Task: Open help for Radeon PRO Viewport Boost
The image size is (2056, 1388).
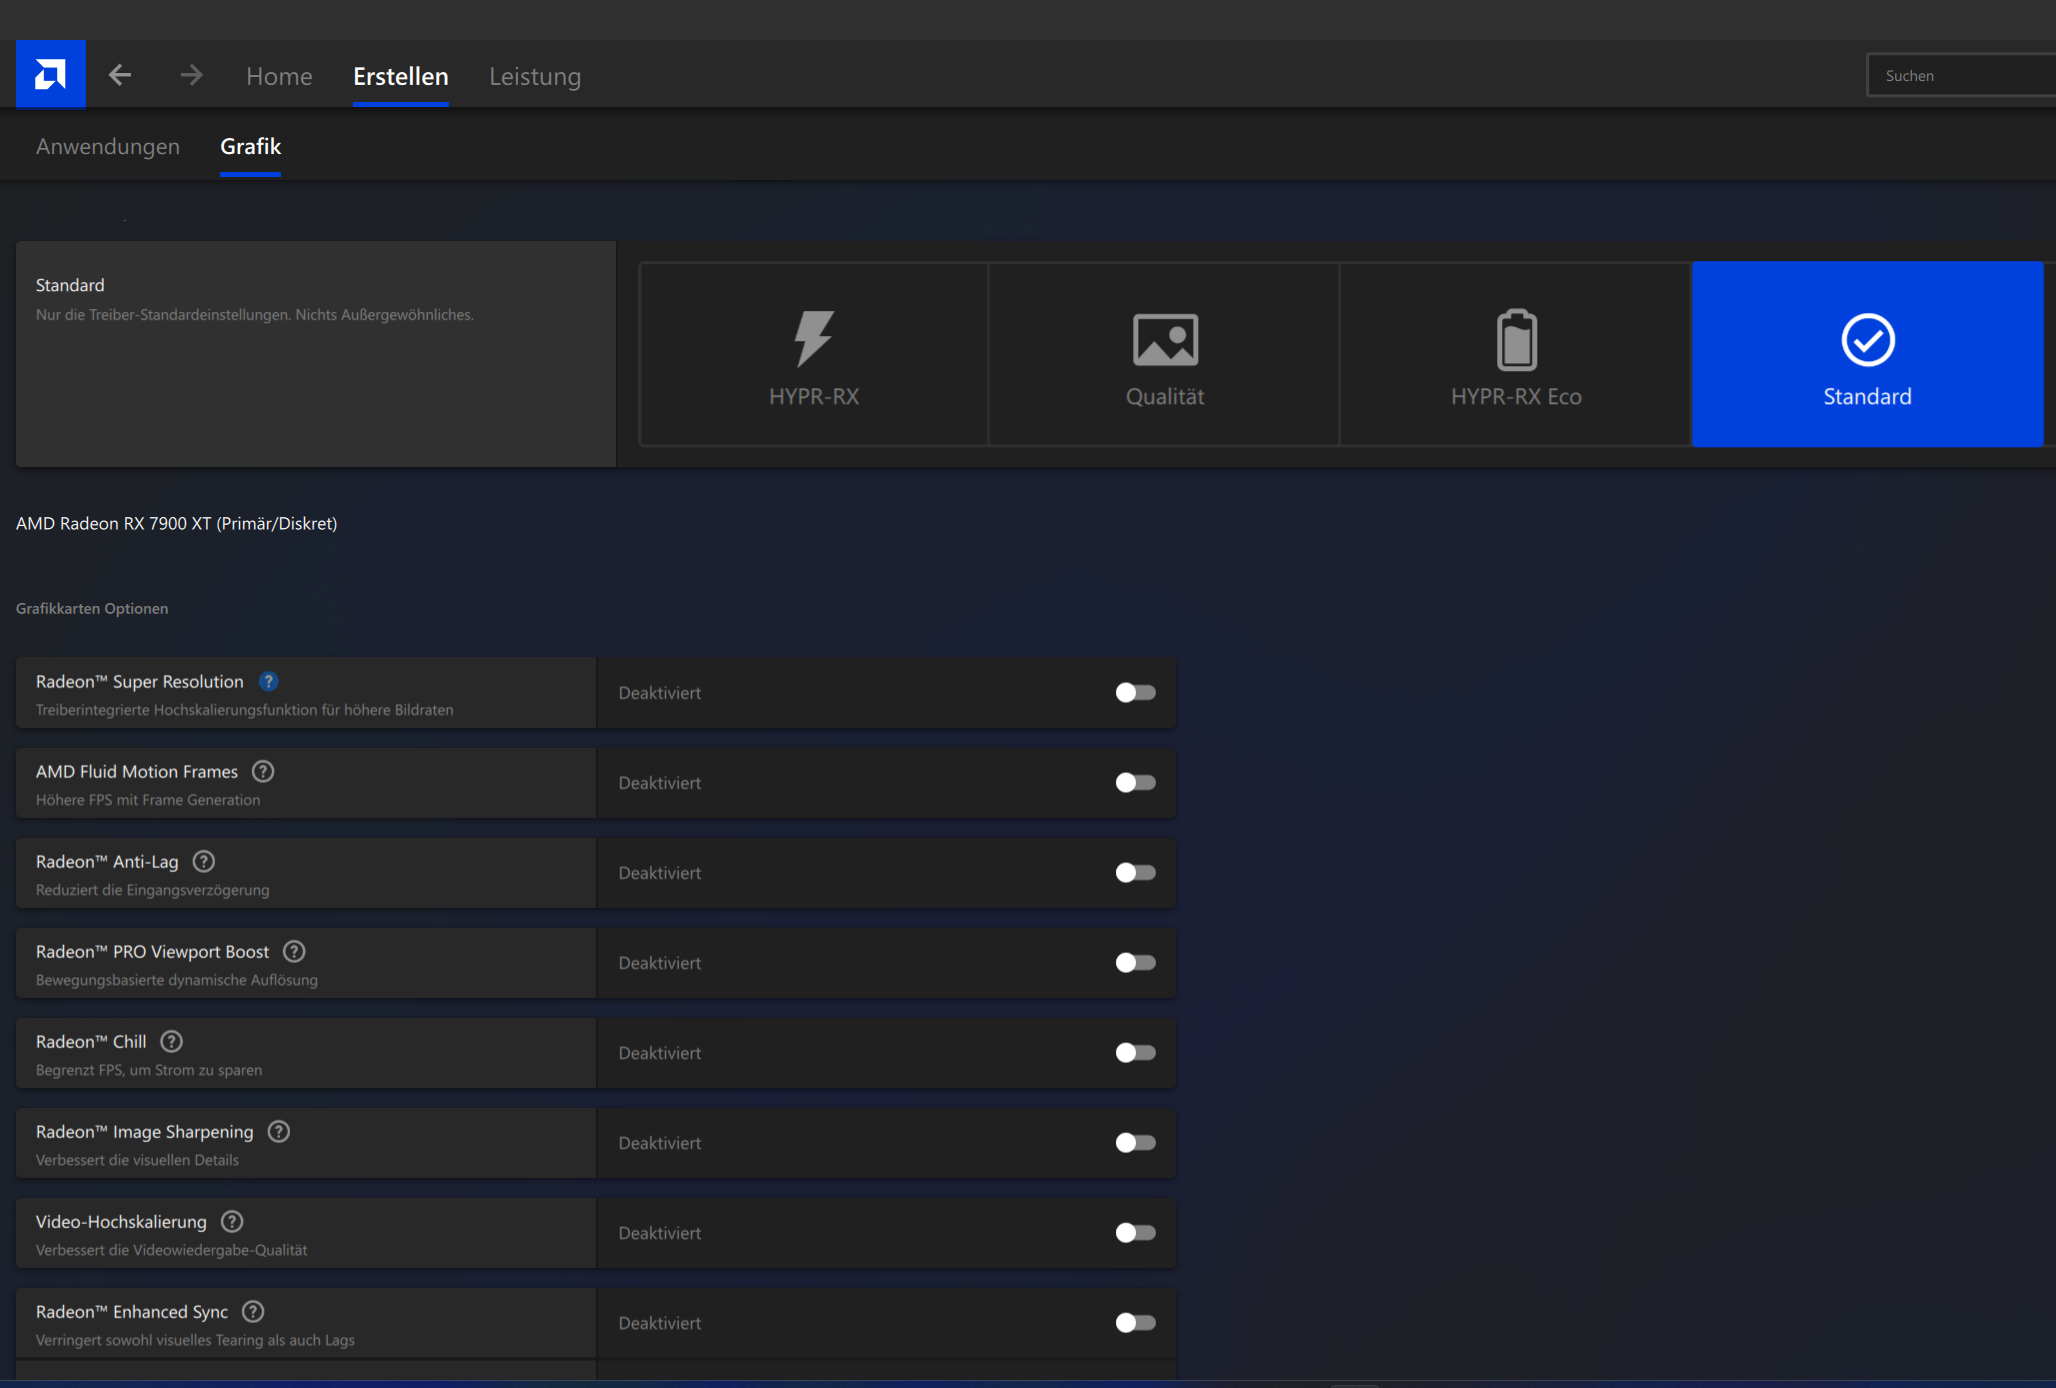Action: (x=293, y=951)
